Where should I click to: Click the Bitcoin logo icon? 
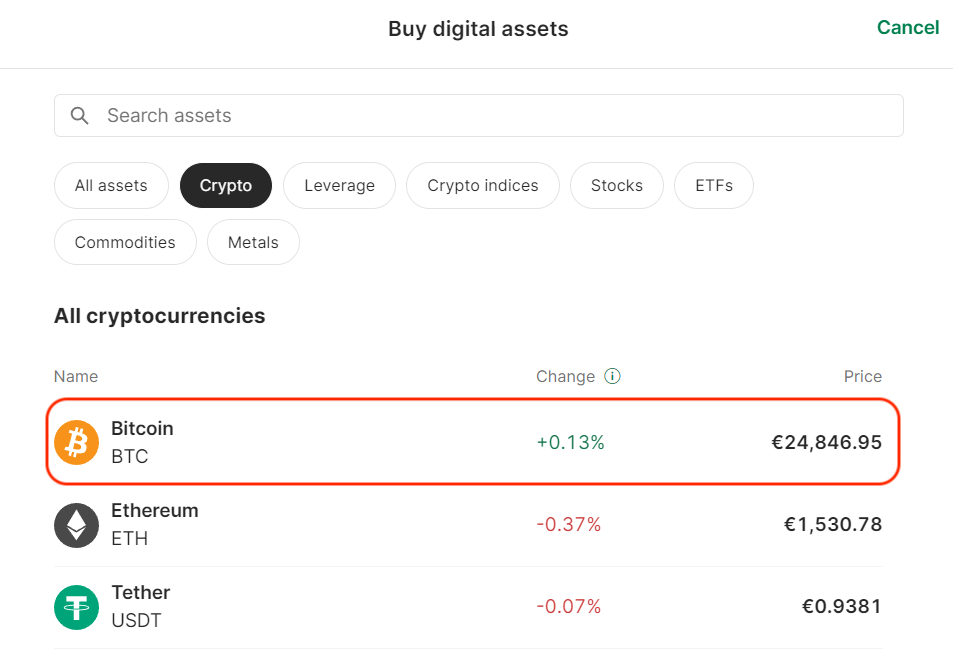pos(76,442)
